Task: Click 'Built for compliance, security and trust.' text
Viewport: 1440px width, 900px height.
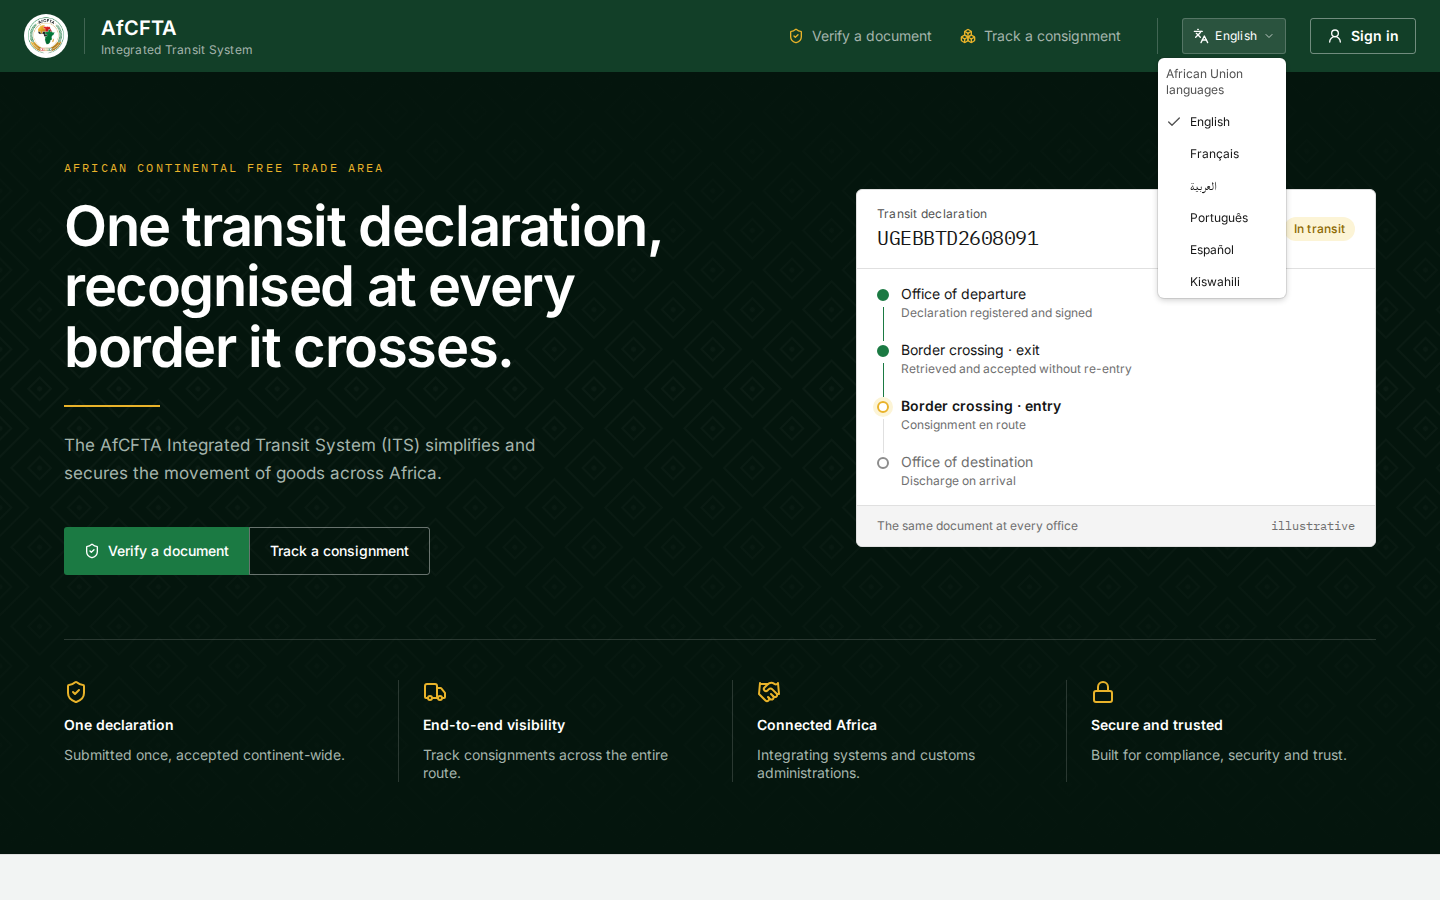Action: [x=1219, y=755]
